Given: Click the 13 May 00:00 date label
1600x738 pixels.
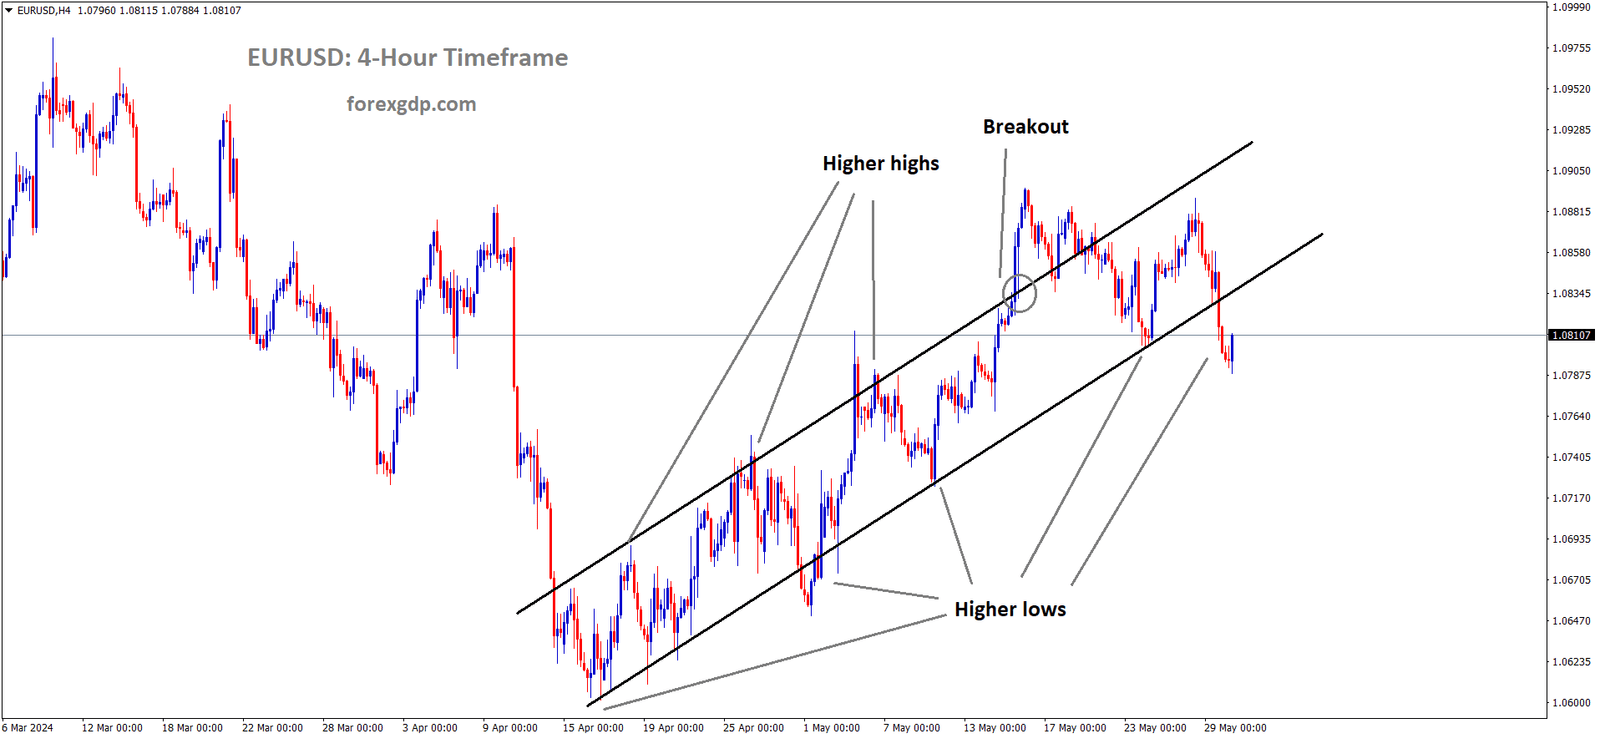Looking at the screenshot, I should point(995,728).
